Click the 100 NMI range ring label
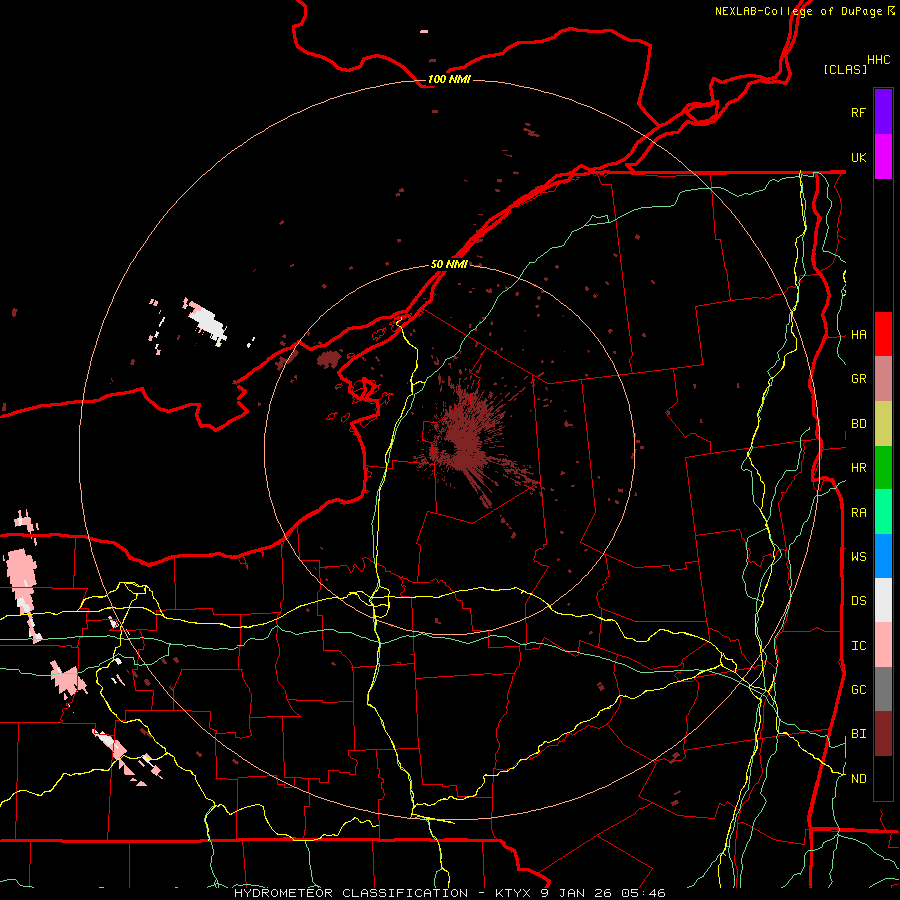Viewport: 900px width, 900px height. [449, 79]
